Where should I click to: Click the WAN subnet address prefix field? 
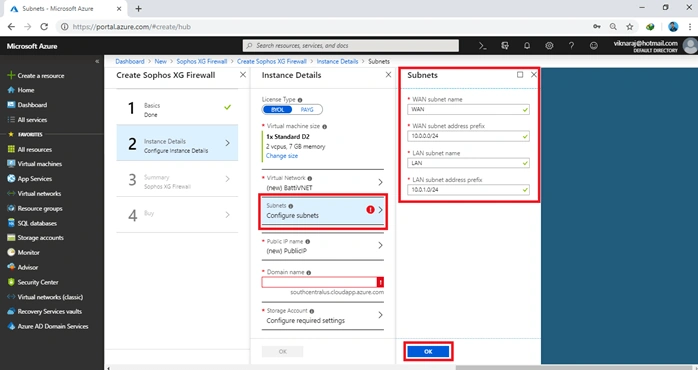click(x=468, y=136)
